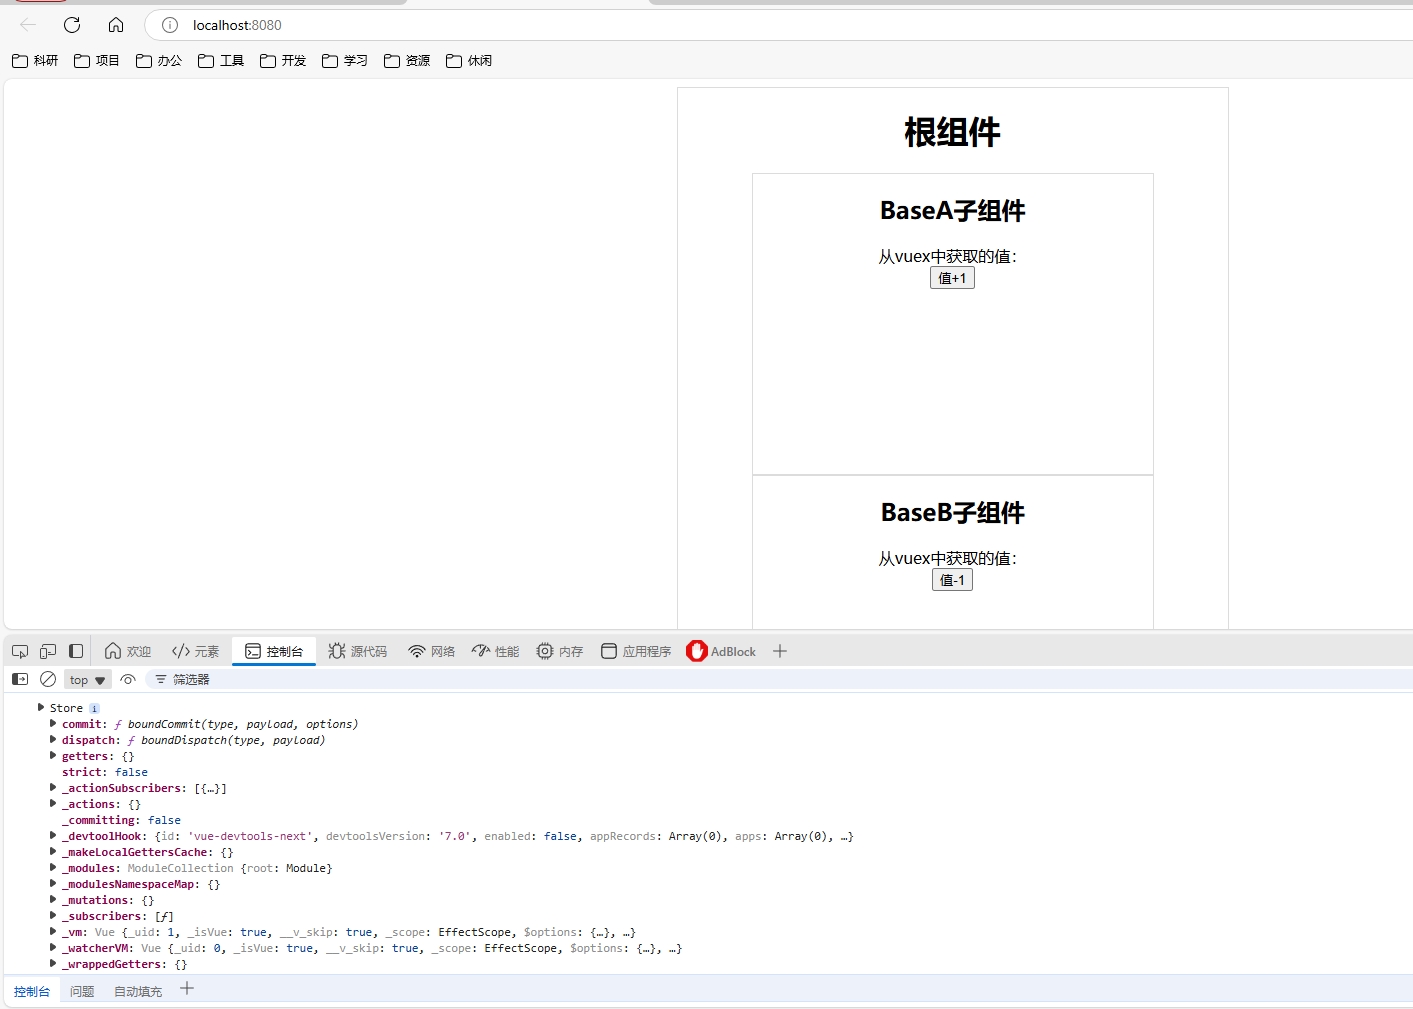Expand the _actionSubscribers property
This screenshot has width=1413, height=1009.
tap(53, 787)
